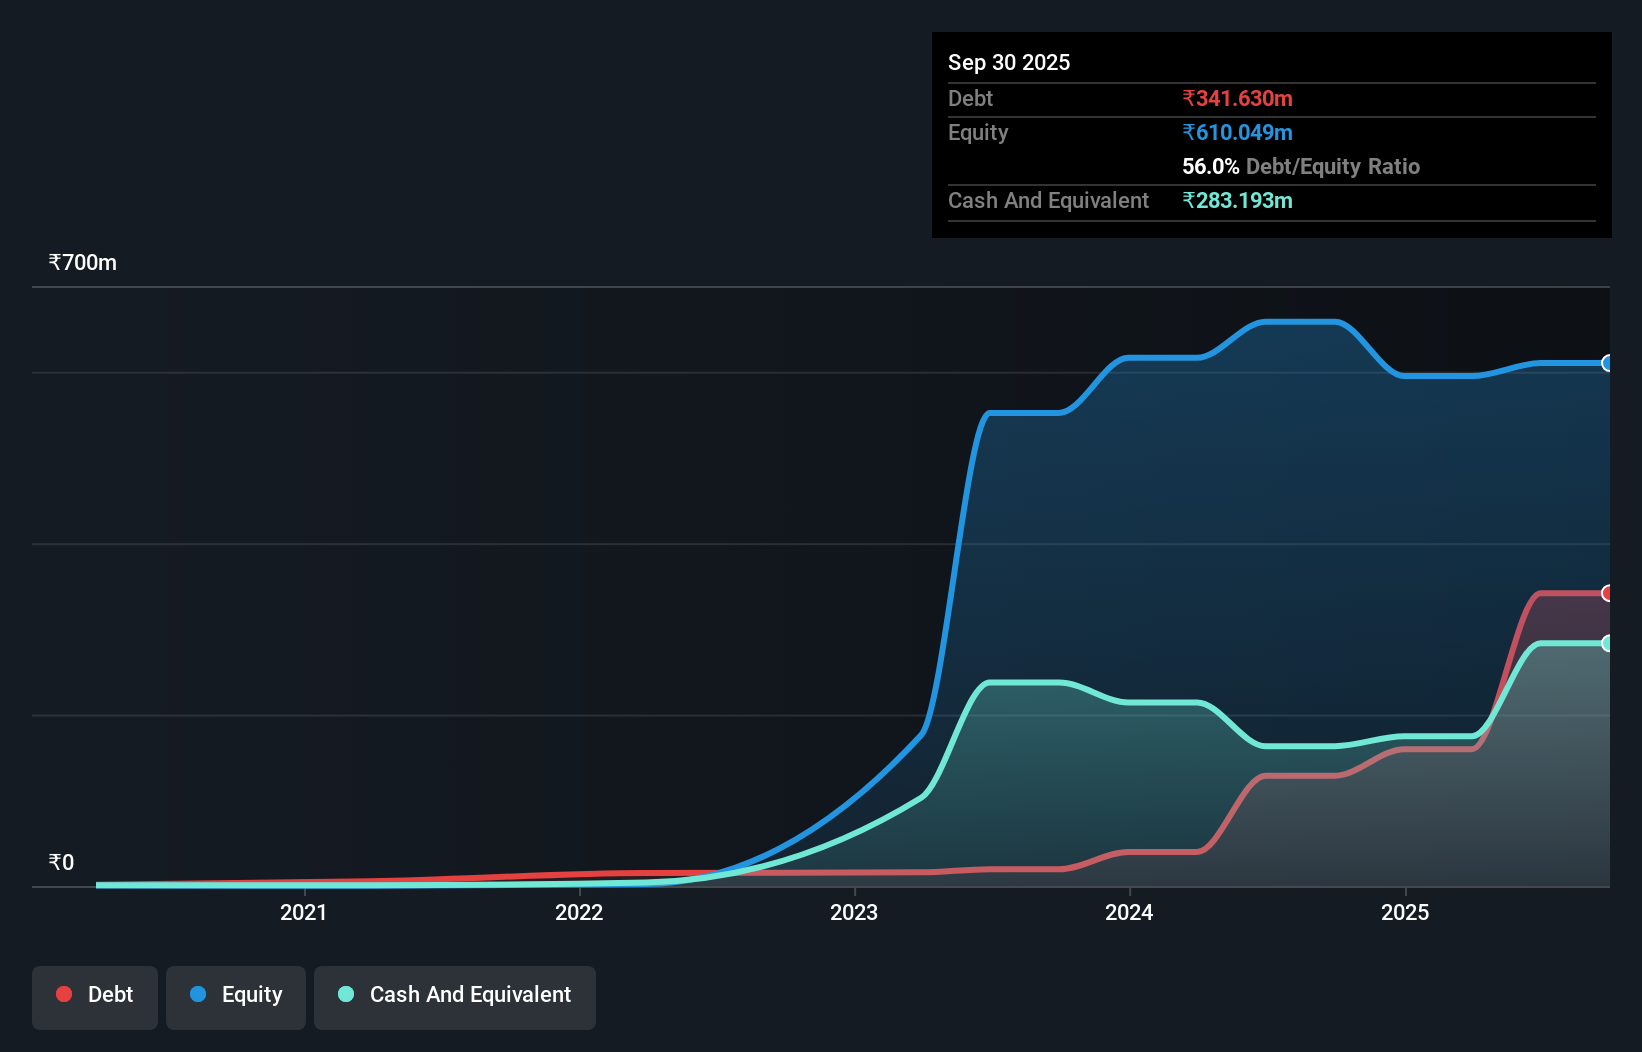Click the Equity endpoint marker at Sep 2025
This screenshot has height=1052, width=1642.
click(x=1607, y=363)
